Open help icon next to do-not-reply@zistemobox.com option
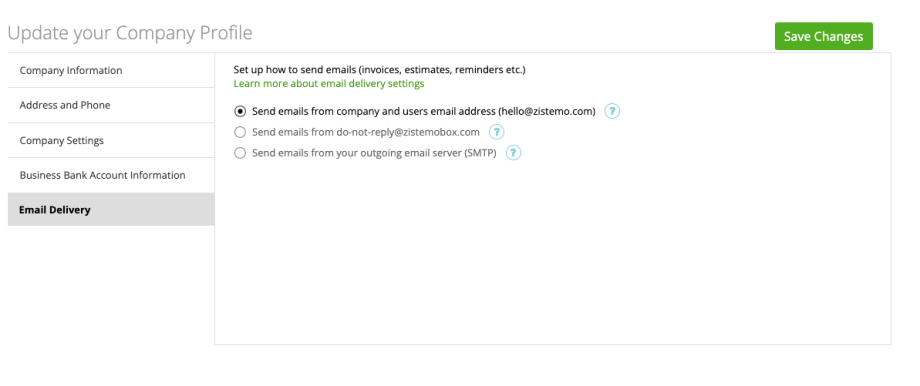The height and width of the screenshot is (386, 920). [496, 132]
